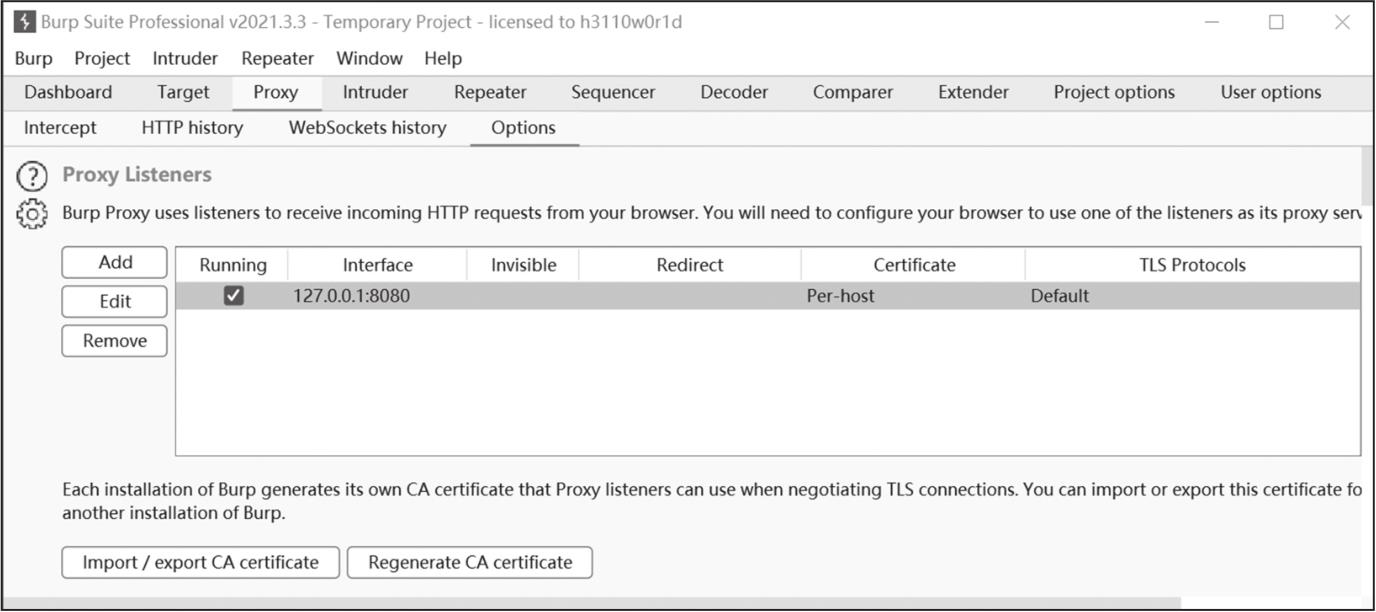Go to the Repeater tool tab
The width and height of the screenshot is (1376, 612).
(x=490, y=92)
